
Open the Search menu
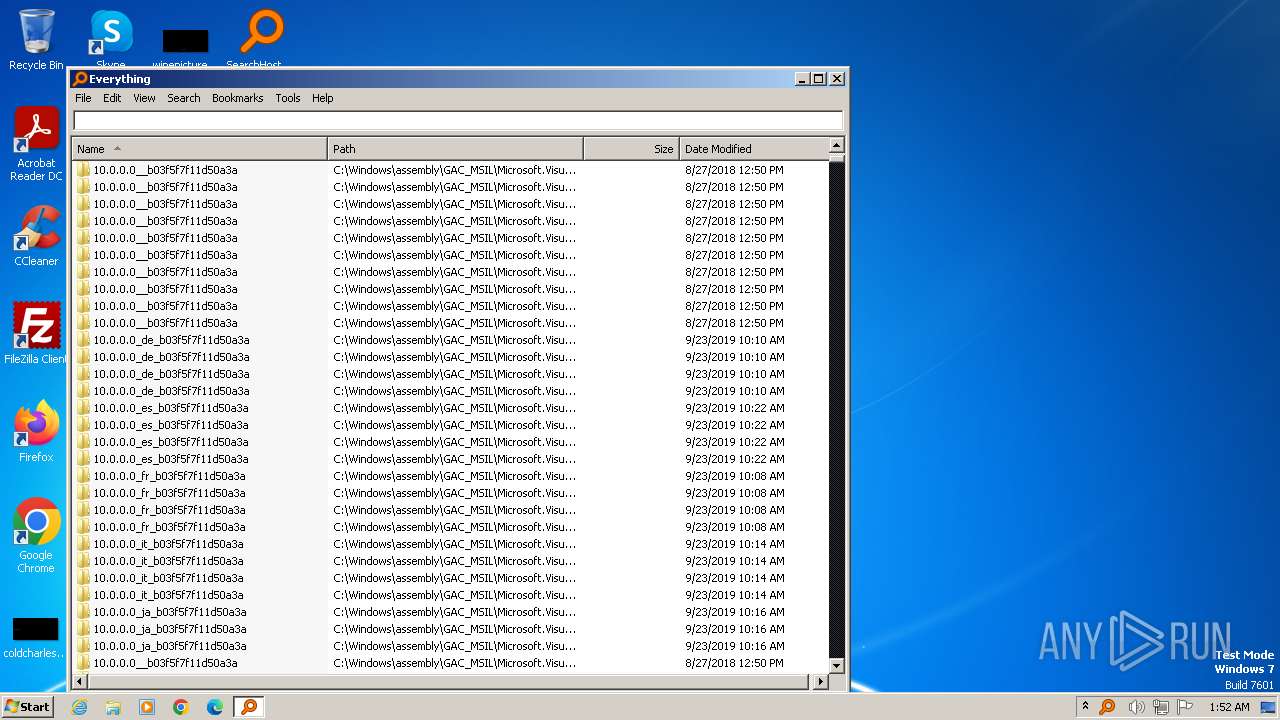(183, 98)
